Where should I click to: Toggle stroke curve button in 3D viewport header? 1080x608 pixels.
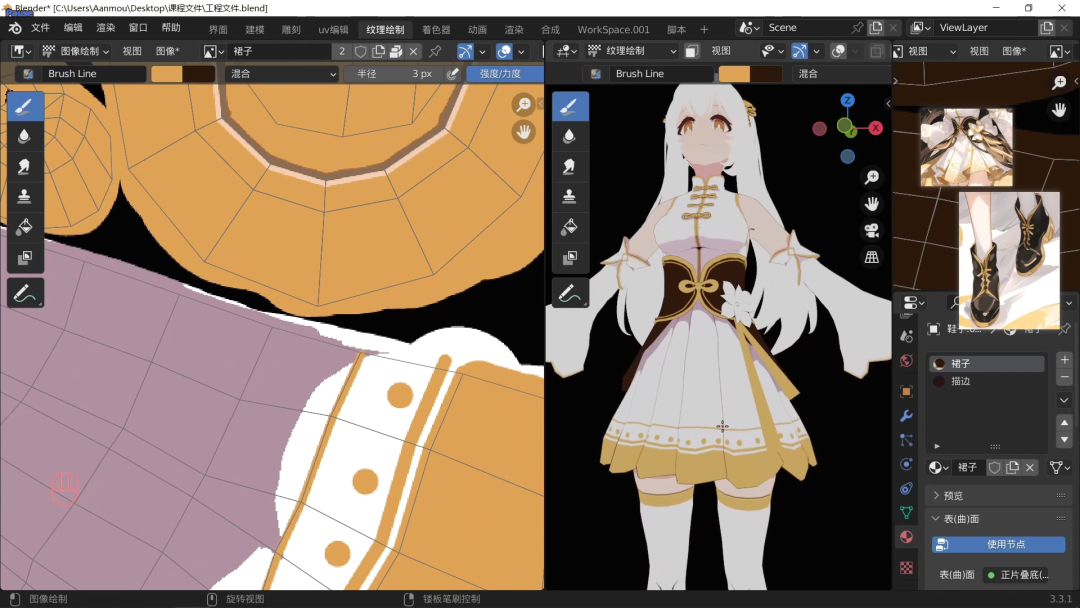(800, 51)
